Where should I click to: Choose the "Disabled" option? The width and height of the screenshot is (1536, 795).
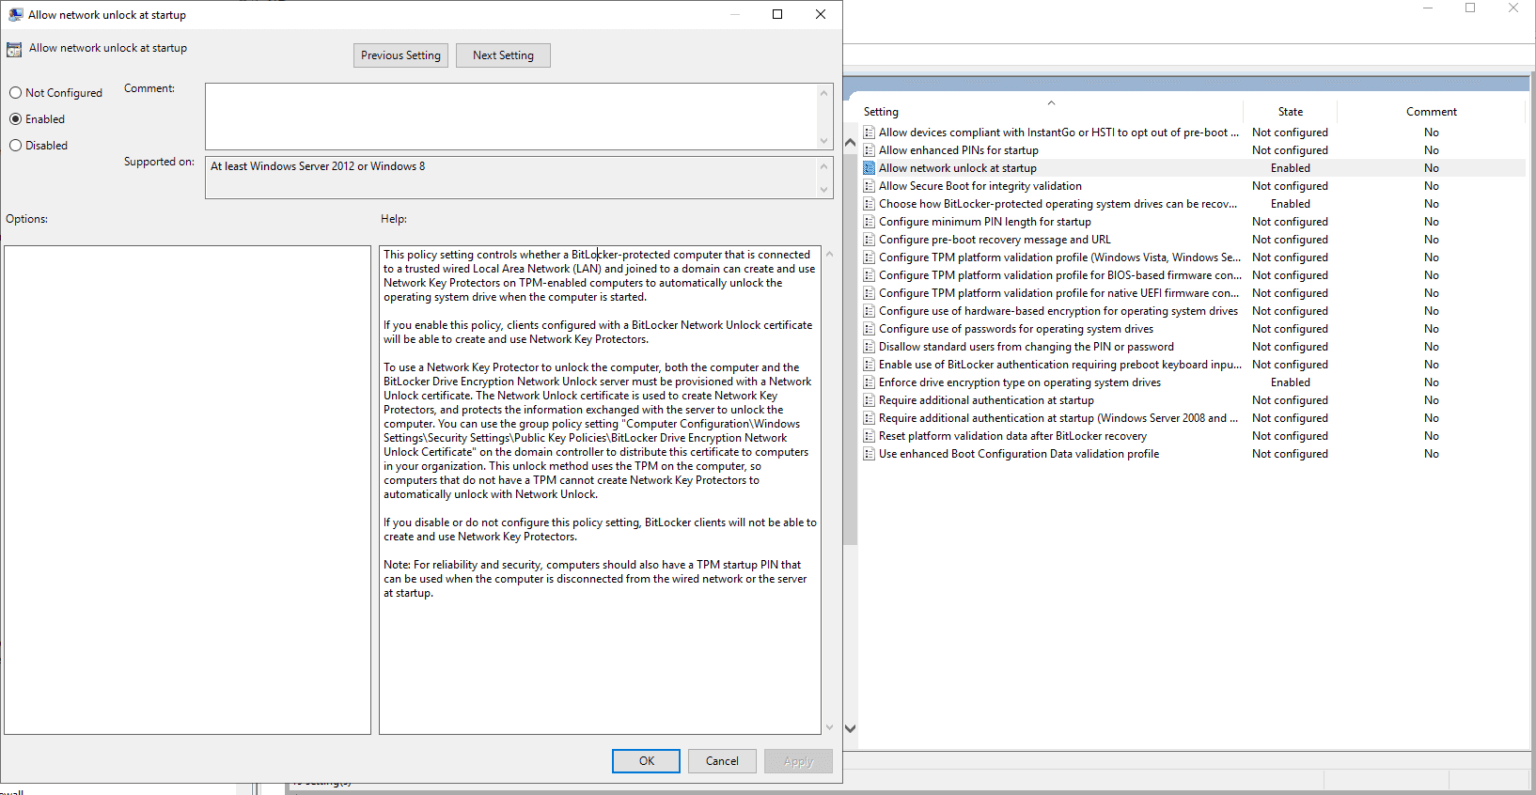click(x=15, y=145)
